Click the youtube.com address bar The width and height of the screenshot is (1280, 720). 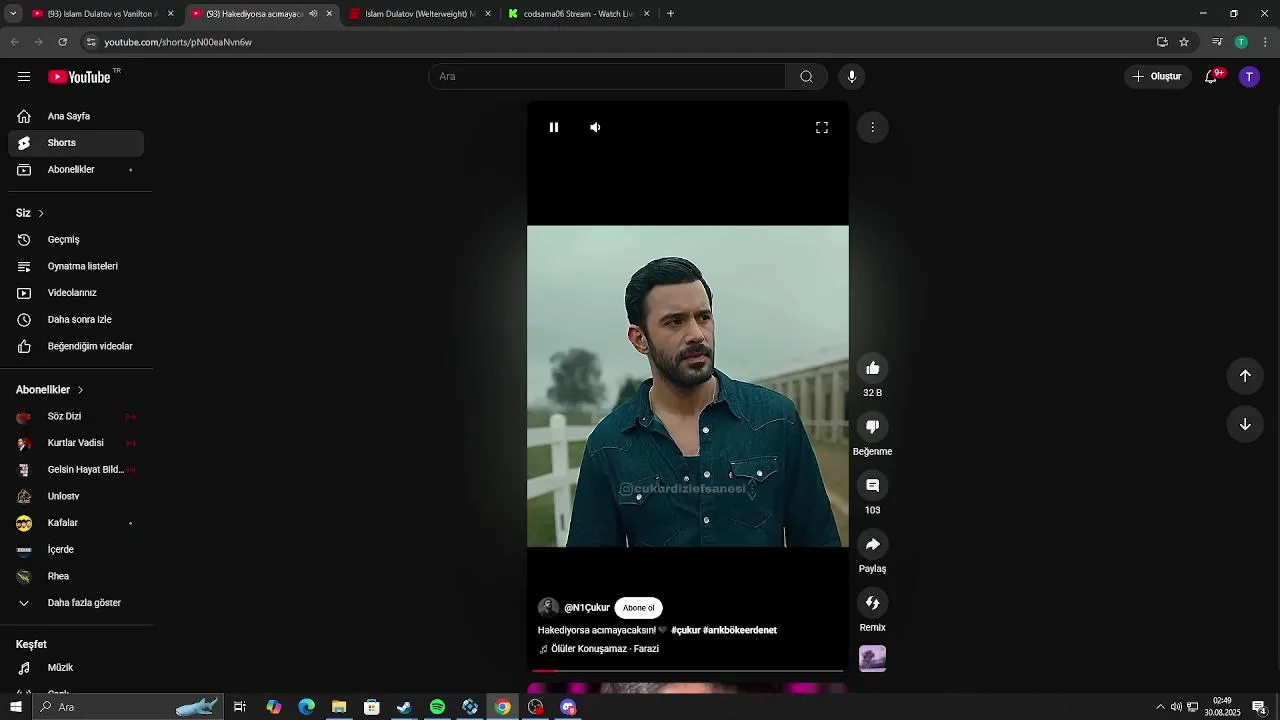[620, 42]
